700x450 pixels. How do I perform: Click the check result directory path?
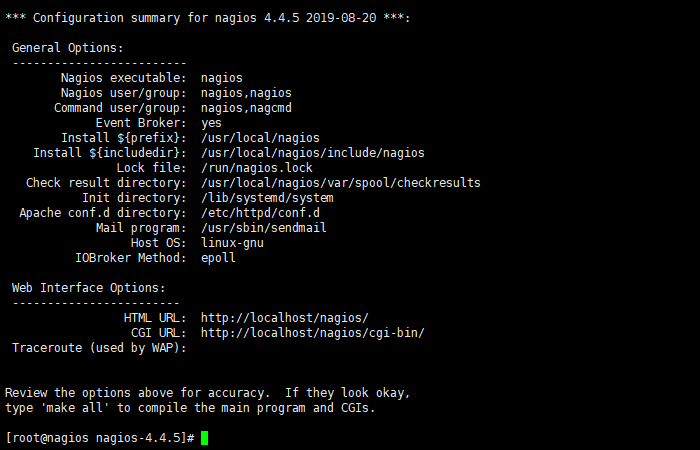pos(340,183)
